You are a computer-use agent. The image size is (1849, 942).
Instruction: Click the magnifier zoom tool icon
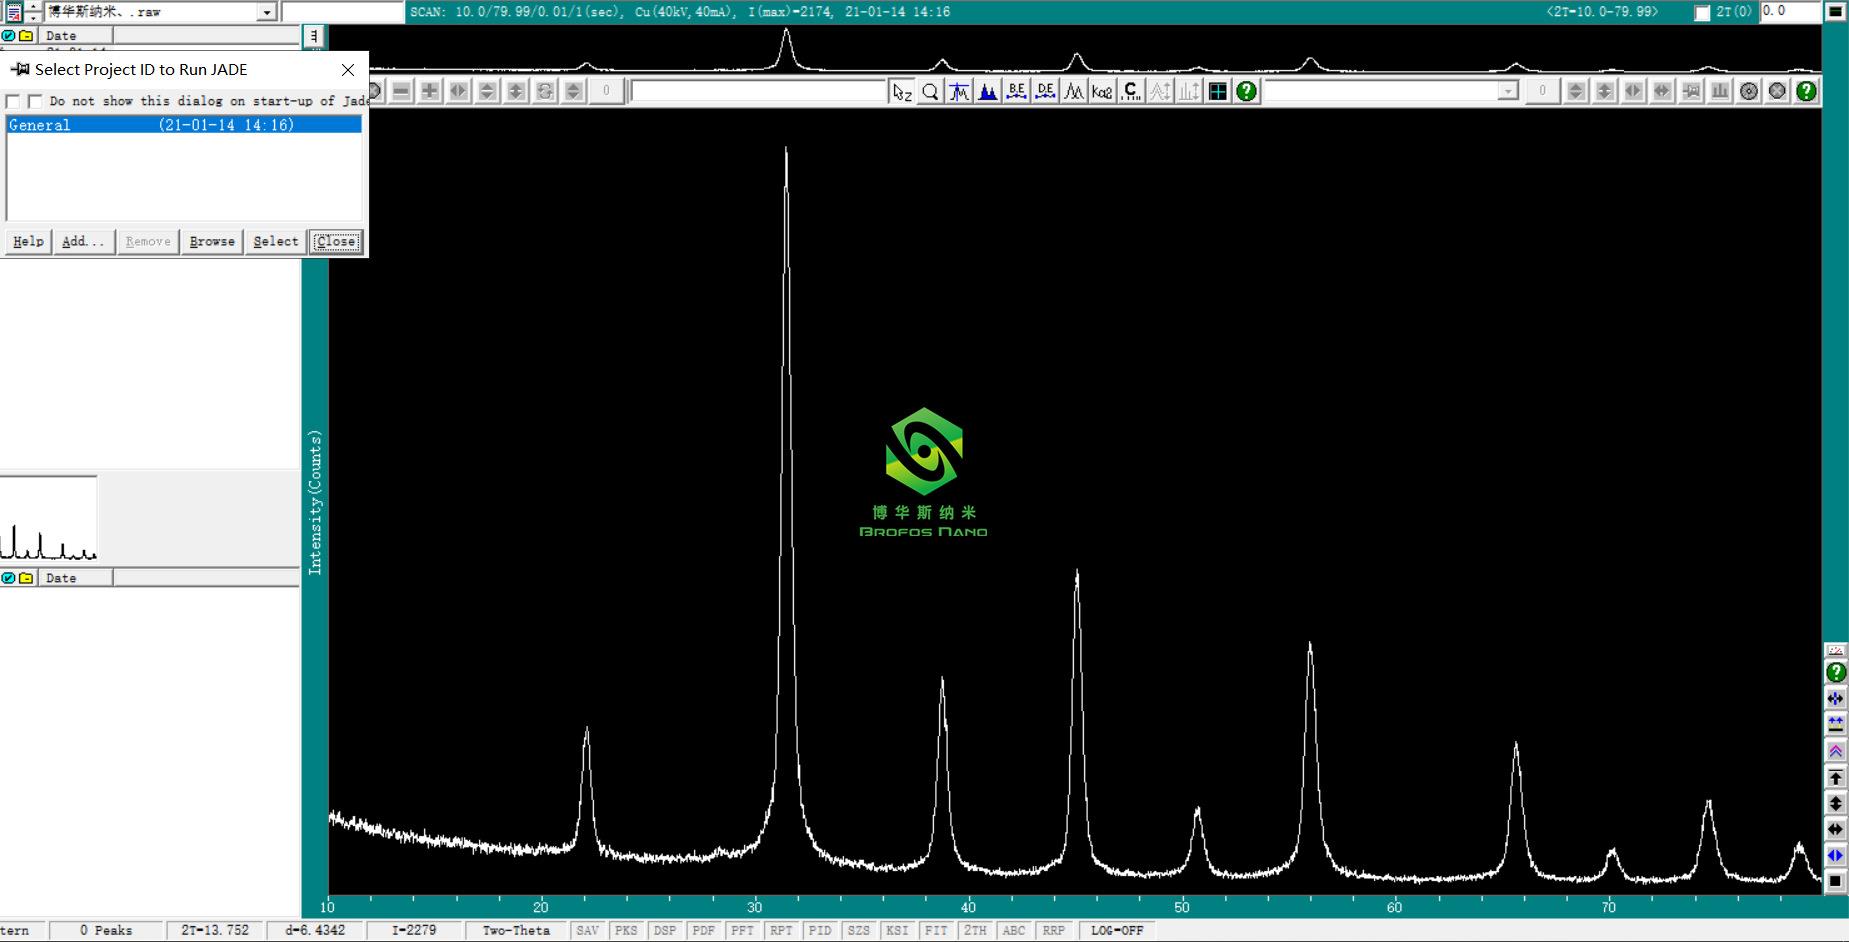click(930, 92)
